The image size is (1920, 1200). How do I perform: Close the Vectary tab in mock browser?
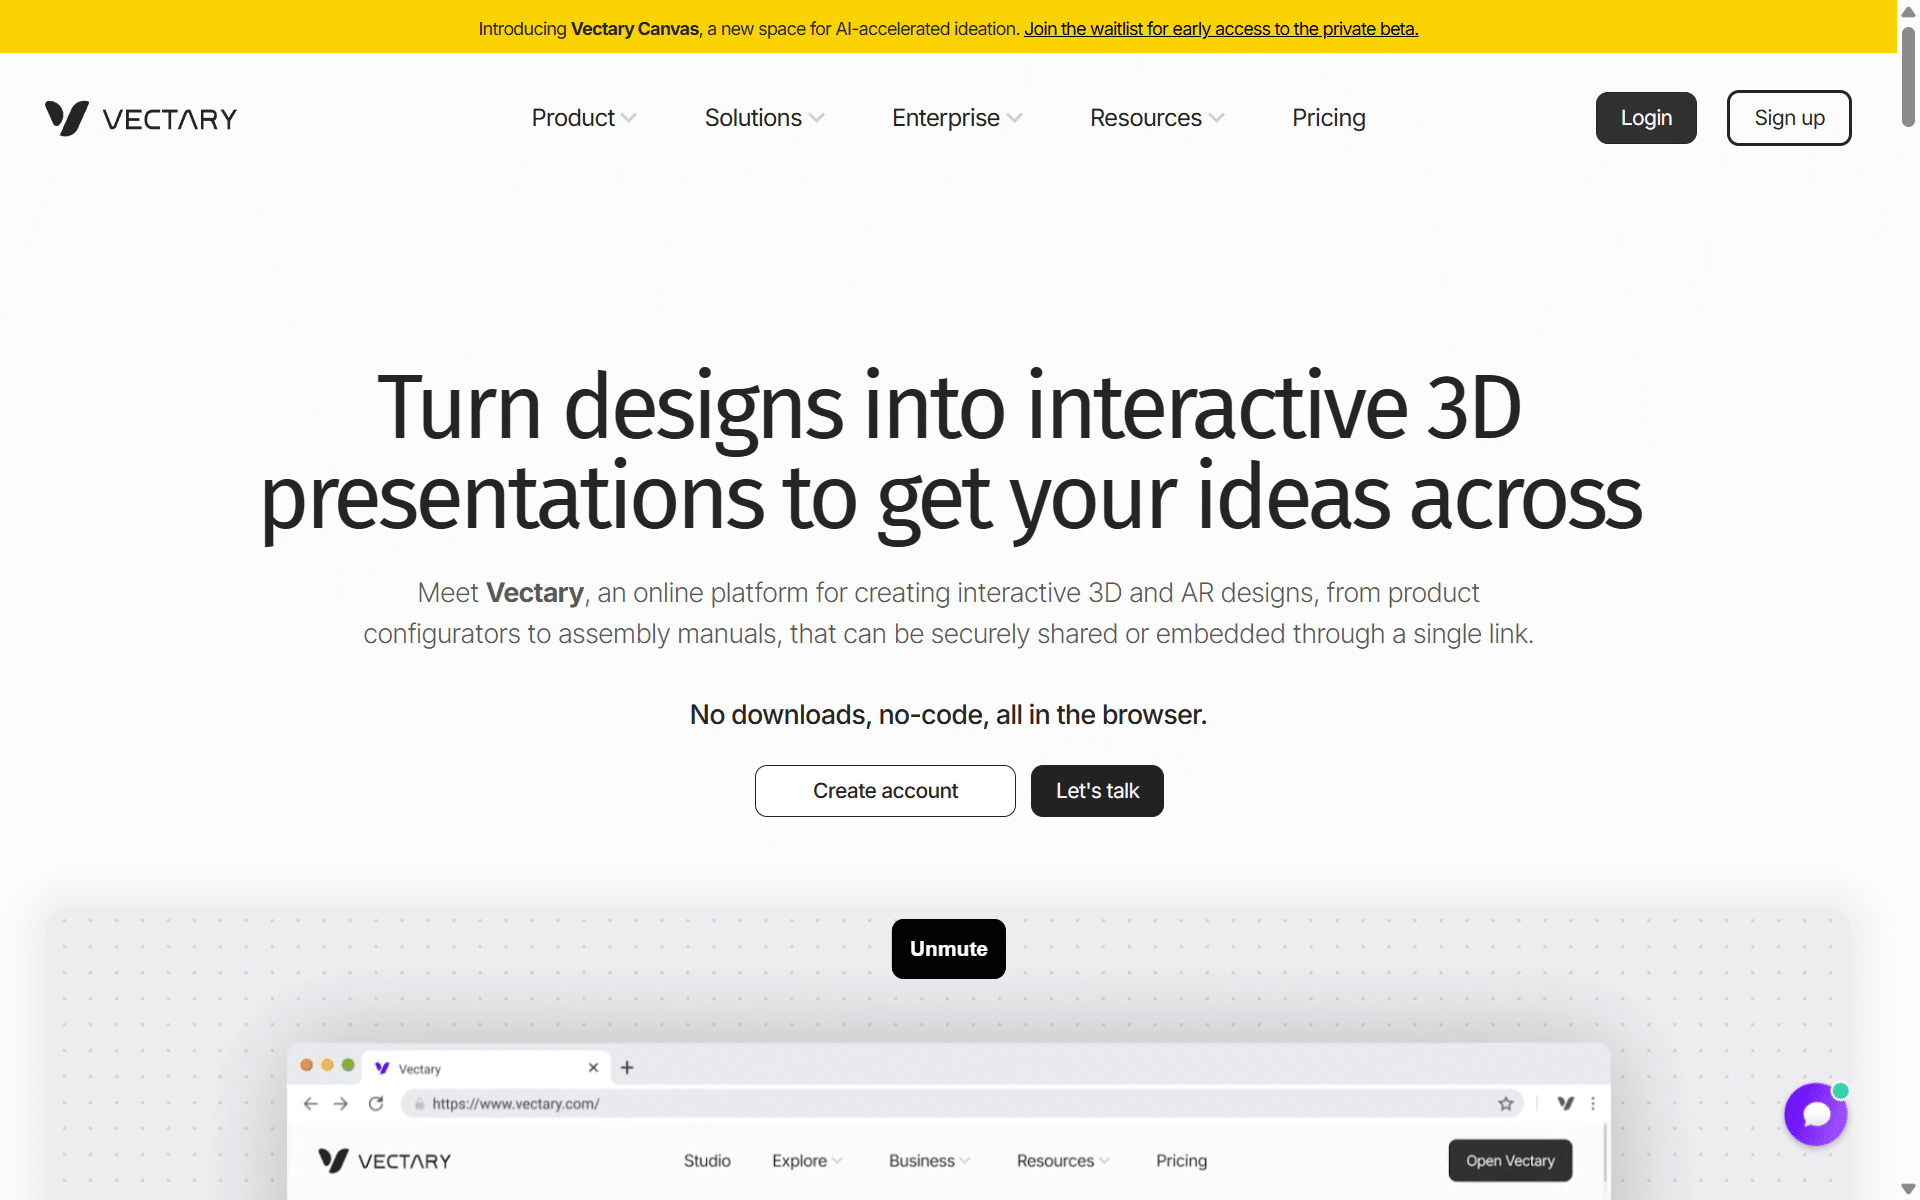click(x=593, y=1068)
